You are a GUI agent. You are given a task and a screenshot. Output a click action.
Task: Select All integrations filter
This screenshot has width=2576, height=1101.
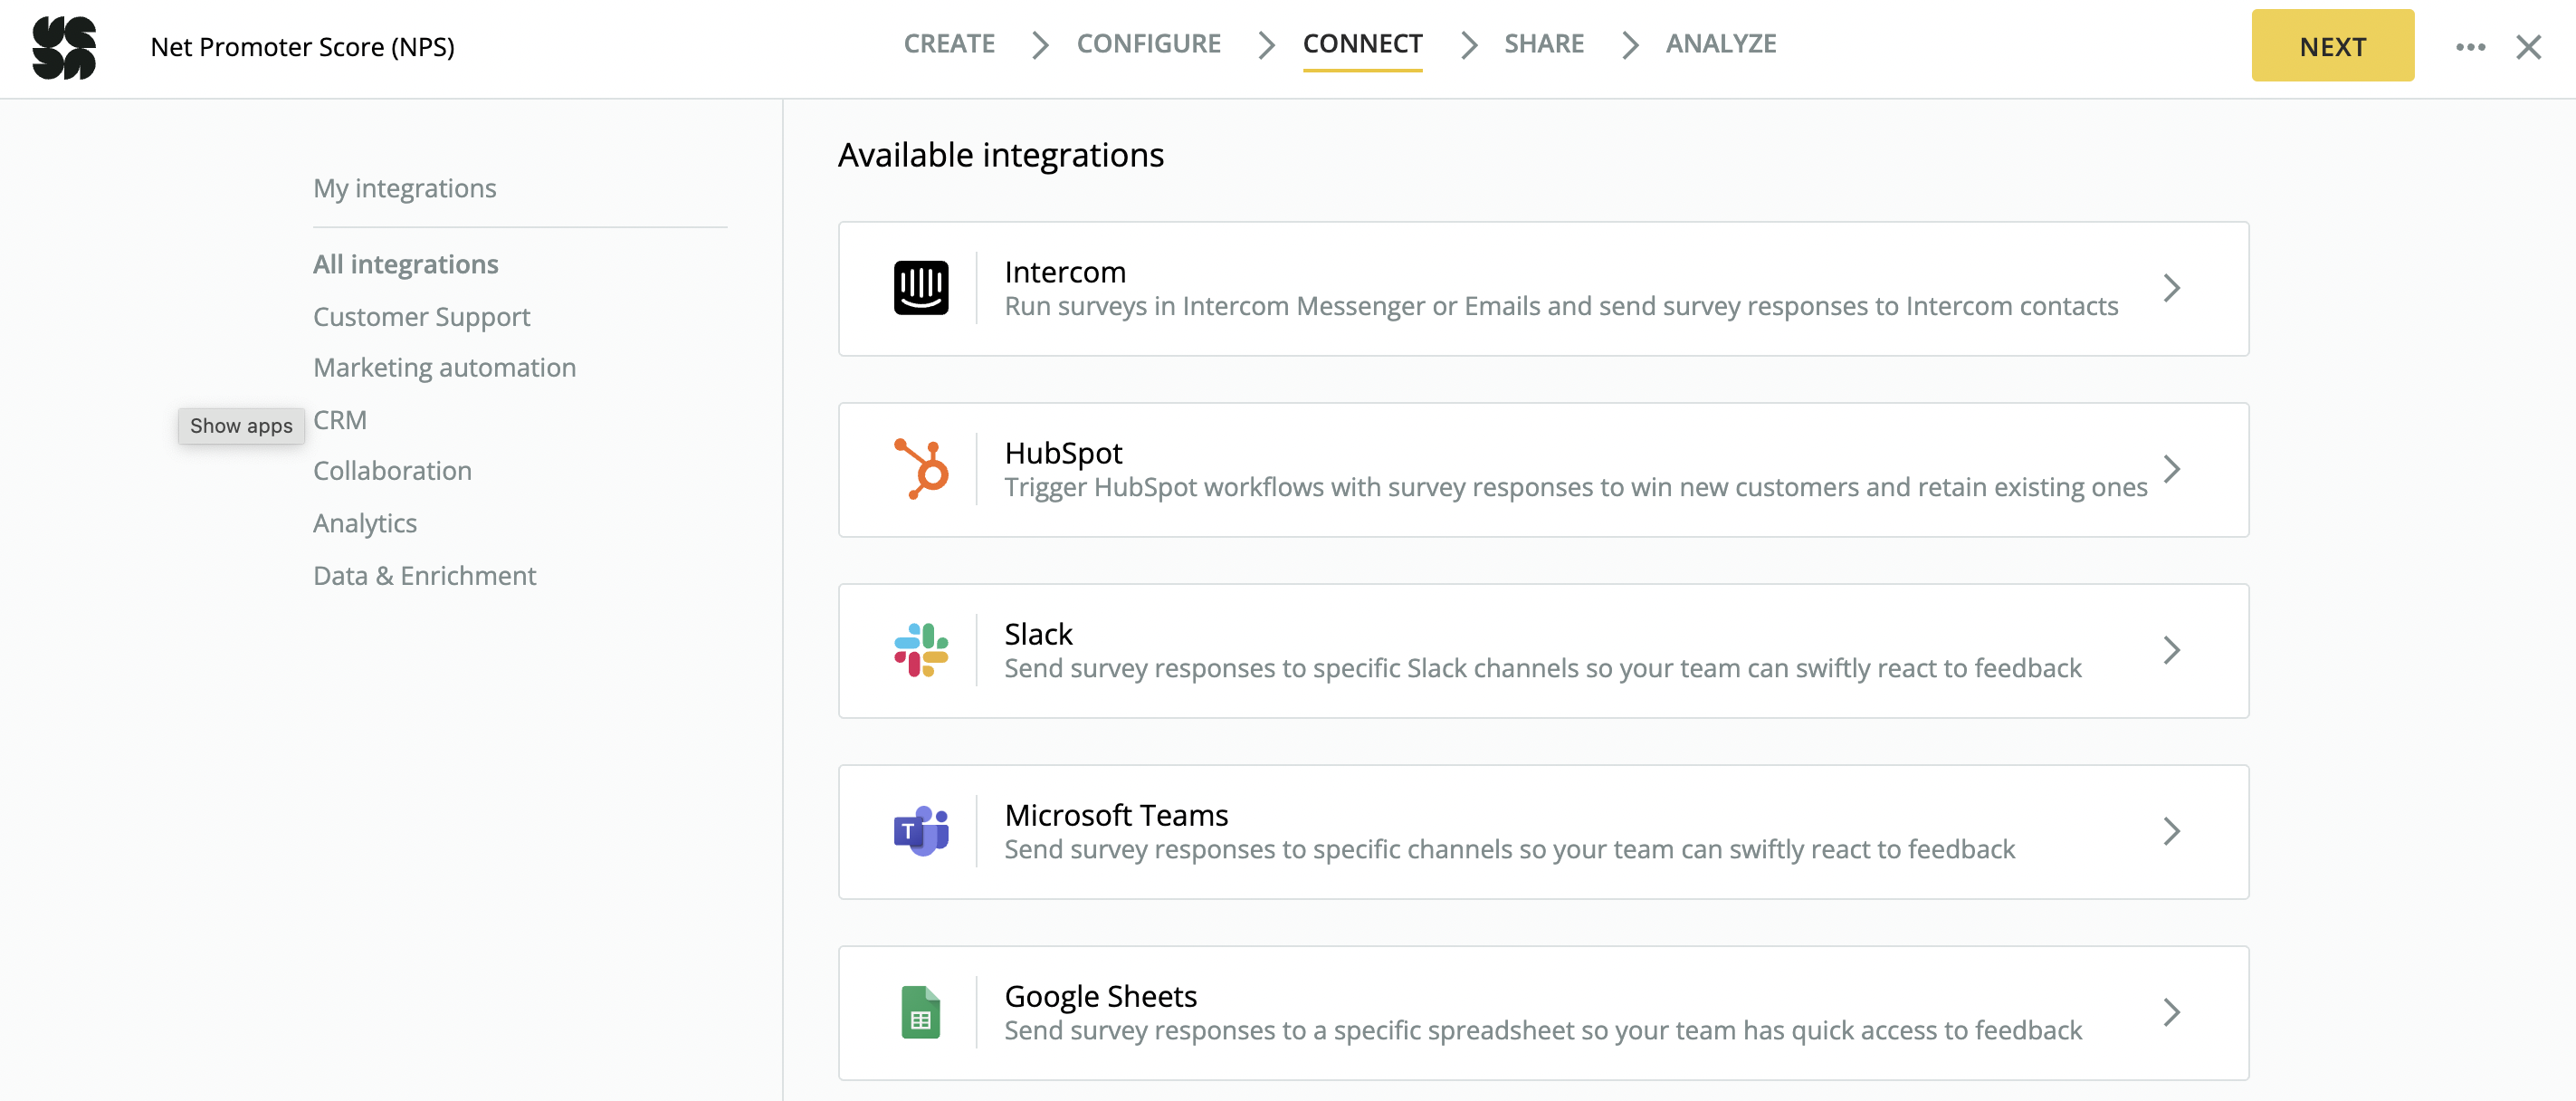click(405, 264)
